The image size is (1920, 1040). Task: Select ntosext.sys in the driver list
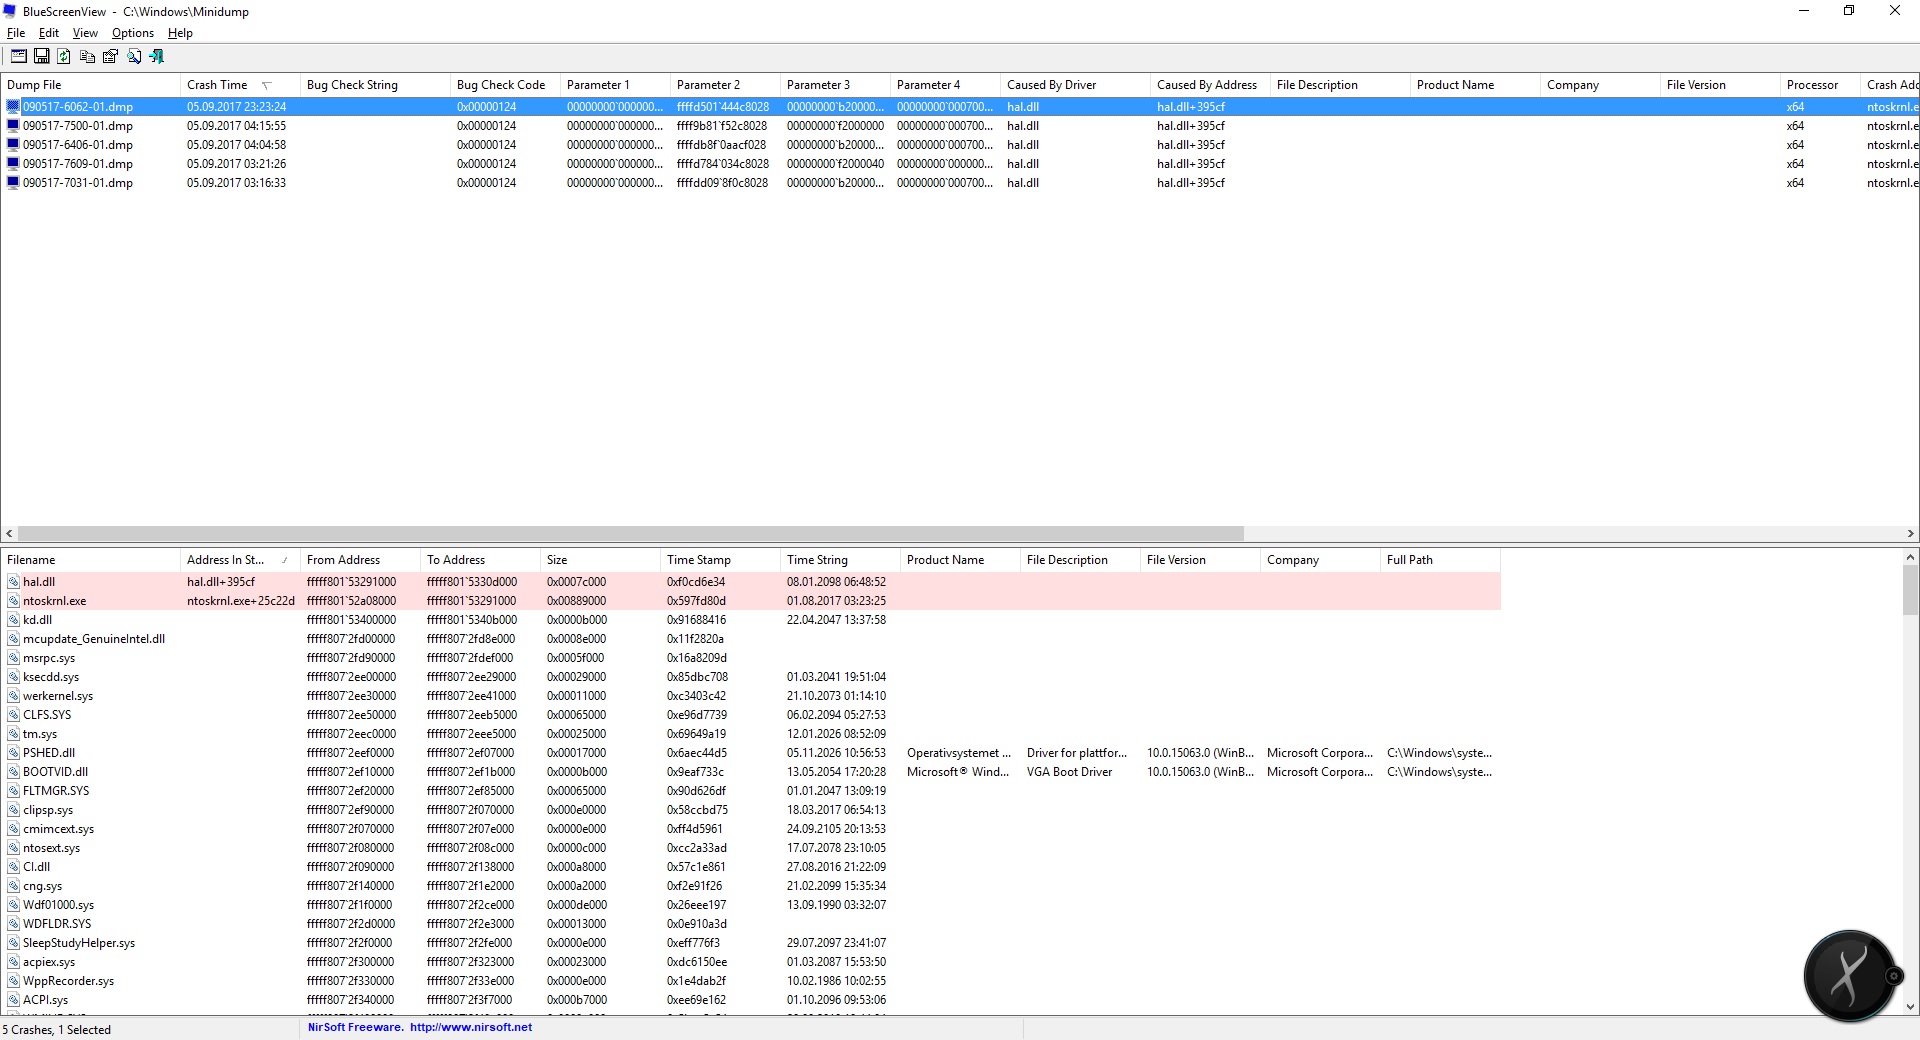[750, 848]
